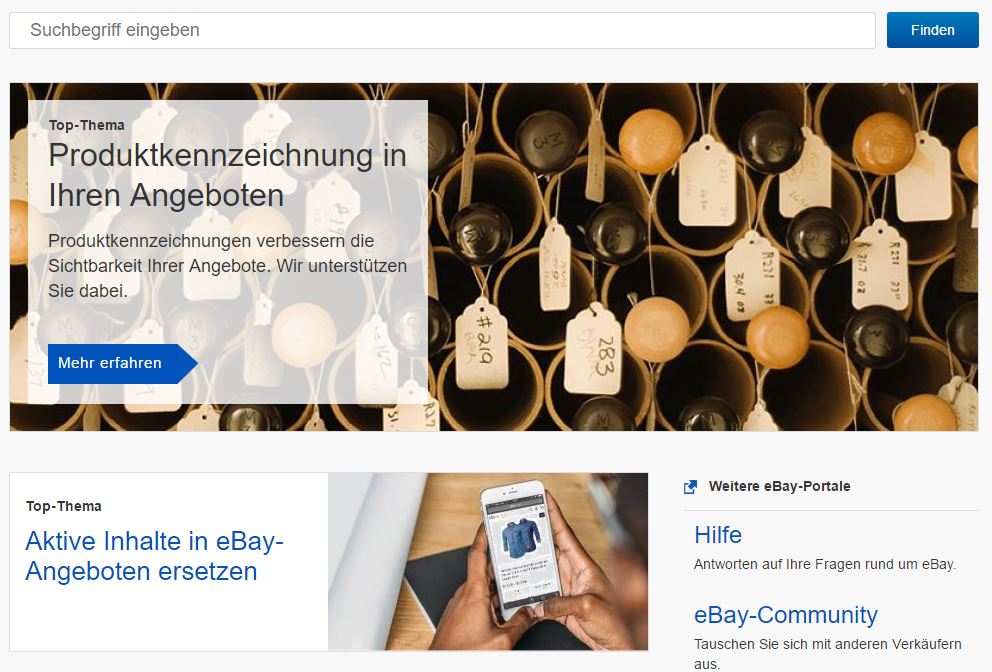Open the eBay-Community link
The height and width of the screenshot is (672, 992).
pos(786,614)
